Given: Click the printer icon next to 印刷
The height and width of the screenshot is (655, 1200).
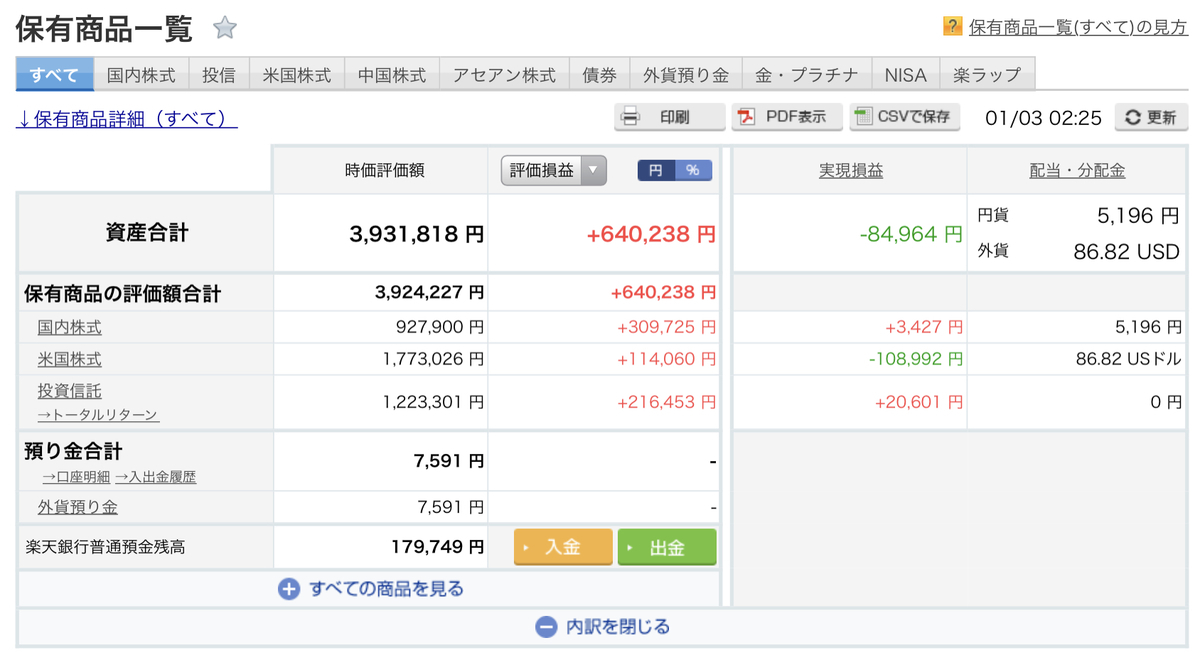Looking at the screenshot, I should pos(631,117).
